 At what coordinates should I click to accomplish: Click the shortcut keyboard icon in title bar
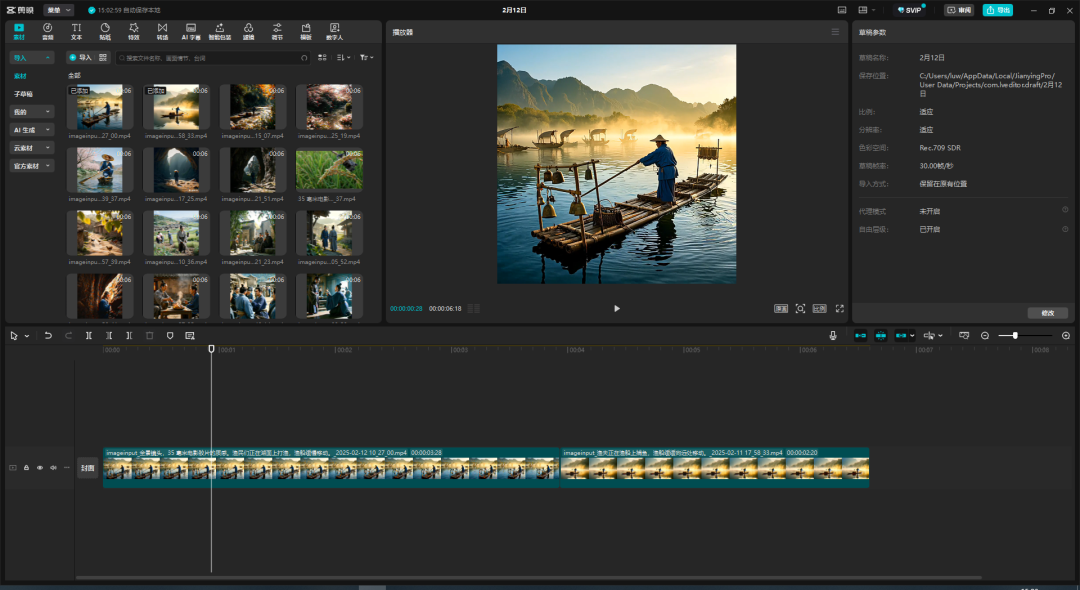coord(842,10)
